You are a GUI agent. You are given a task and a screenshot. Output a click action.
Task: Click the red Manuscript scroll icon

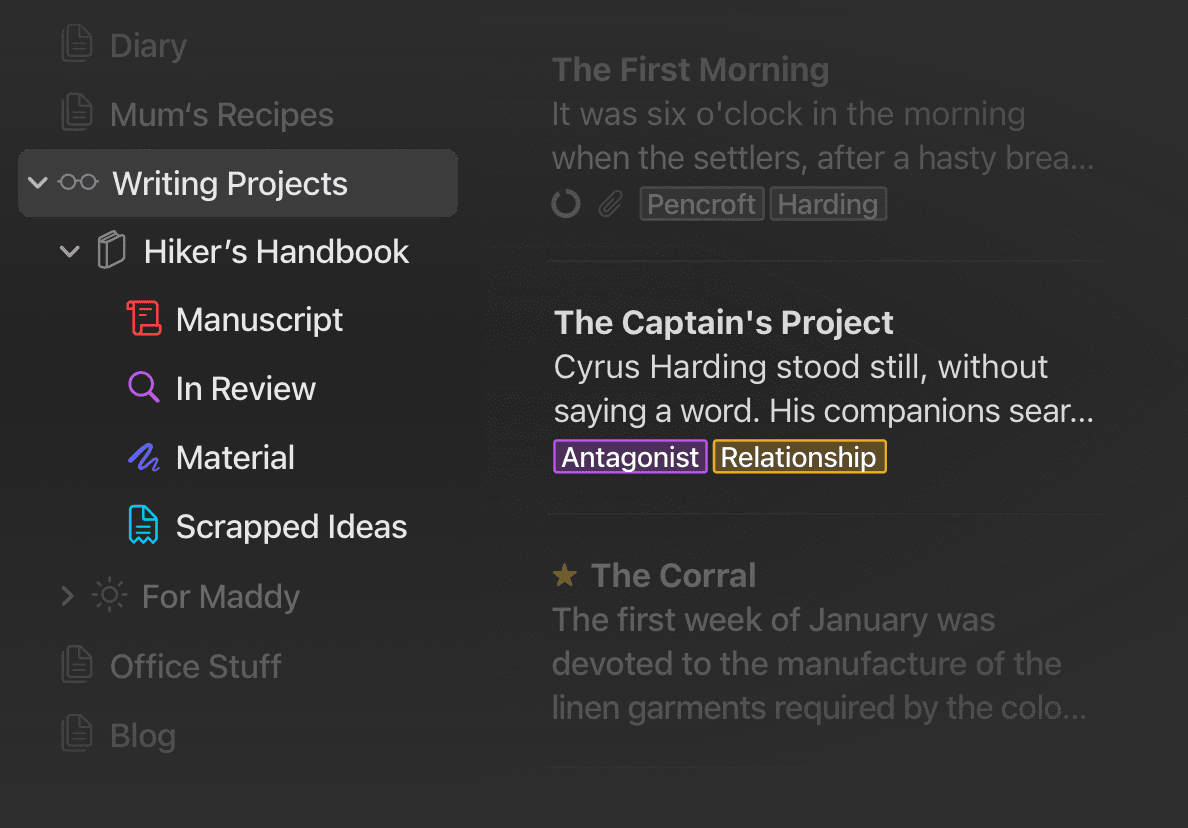tap(144, 319)
